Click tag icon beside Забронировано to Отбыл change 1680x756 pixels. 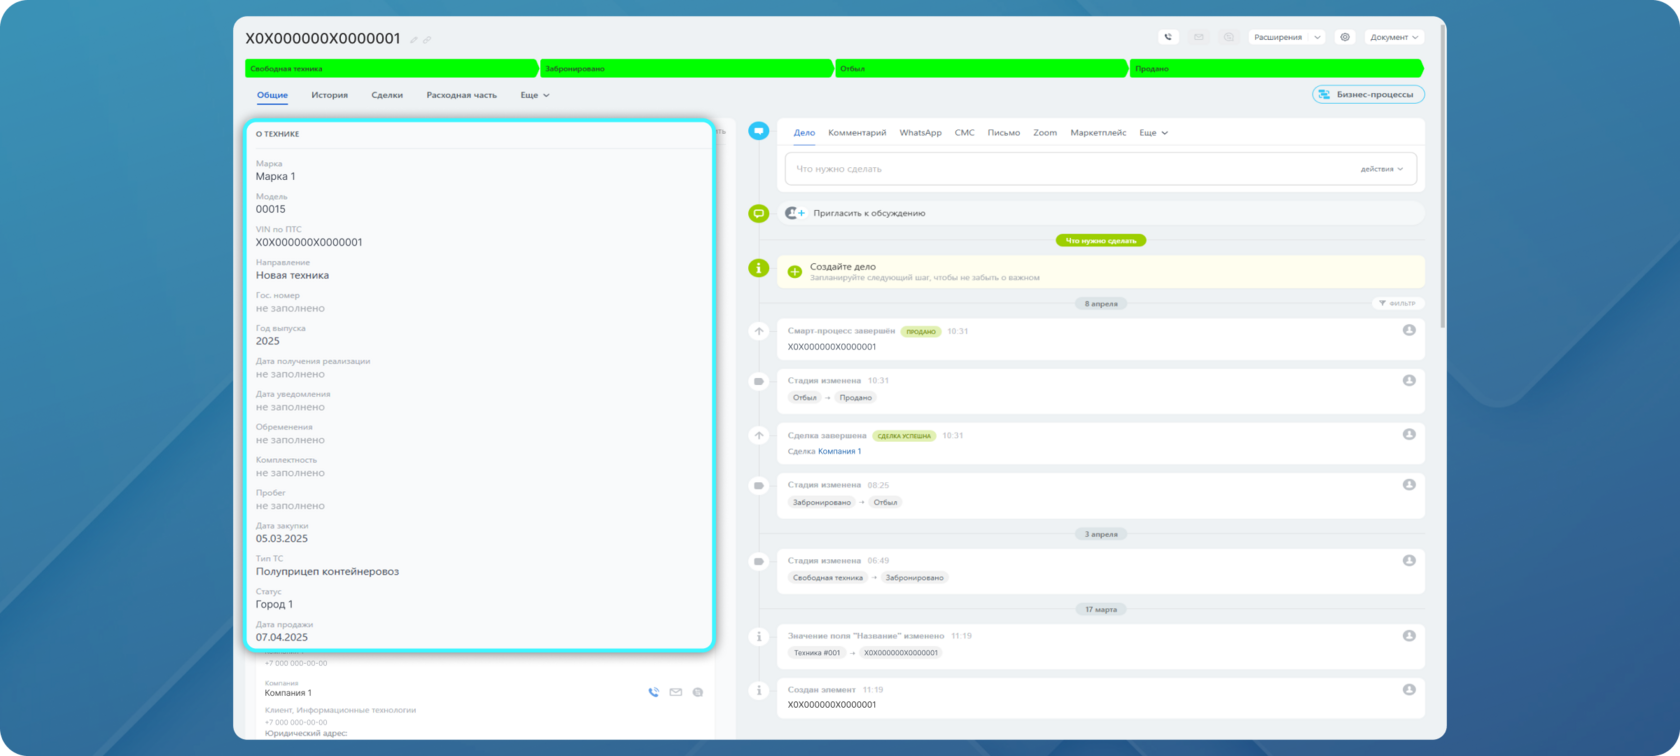[759, 485]
